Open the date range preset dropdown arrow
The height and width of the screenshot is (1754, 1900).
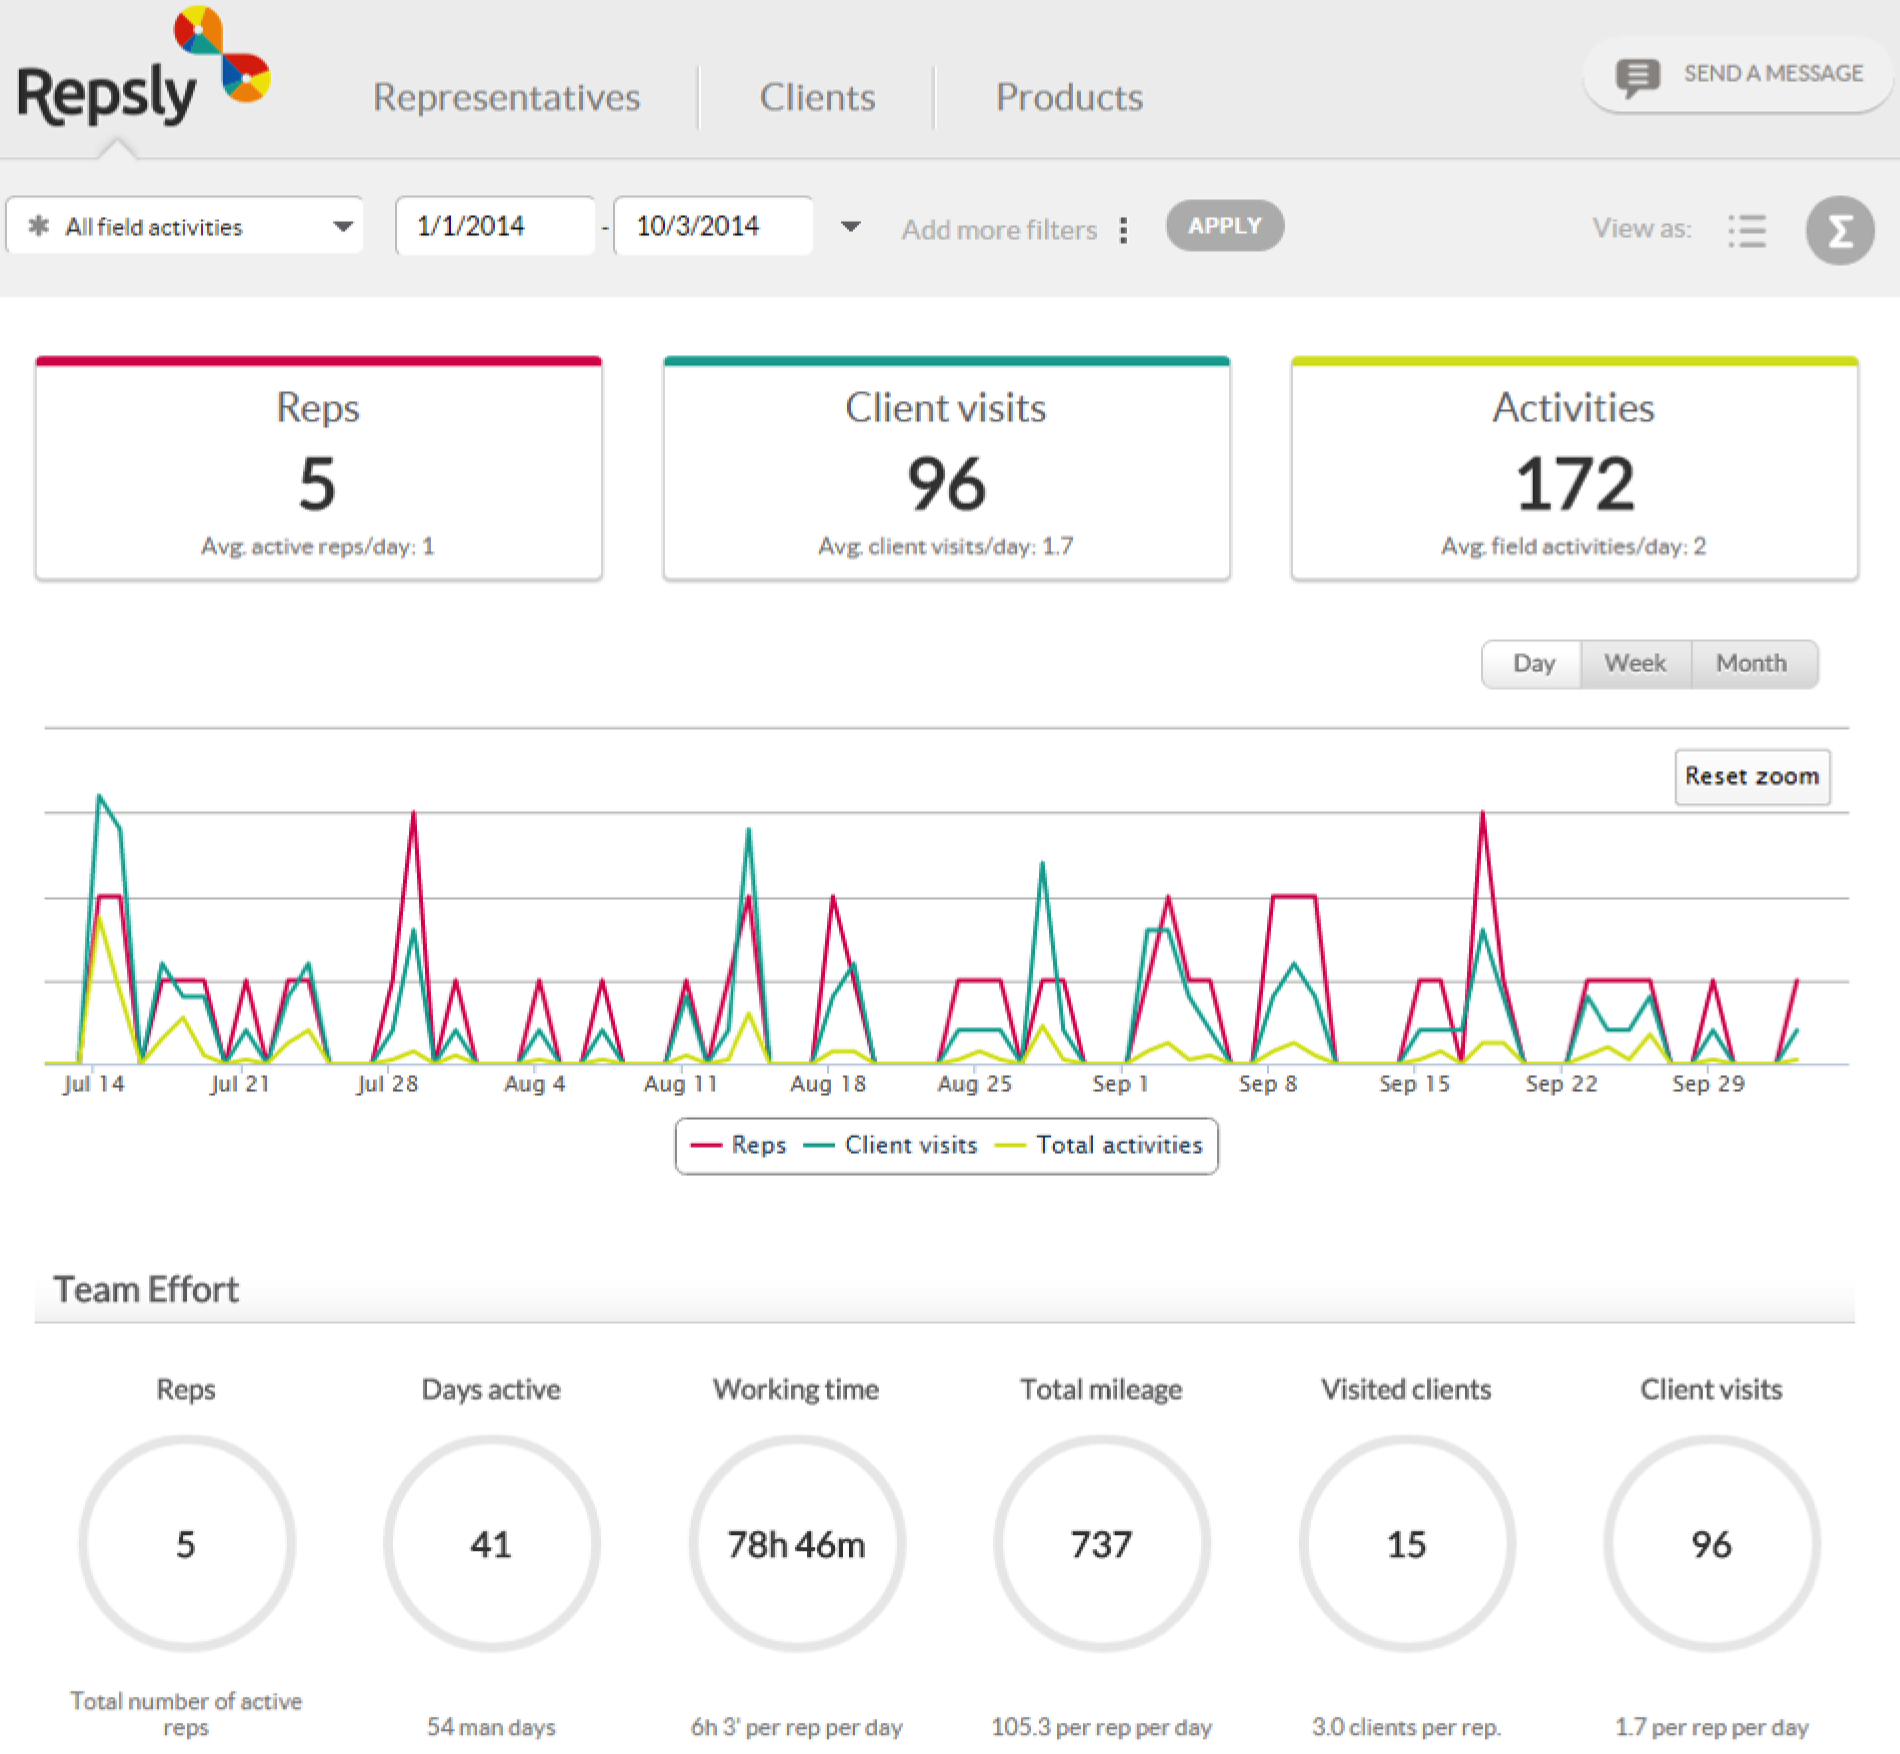850,227
